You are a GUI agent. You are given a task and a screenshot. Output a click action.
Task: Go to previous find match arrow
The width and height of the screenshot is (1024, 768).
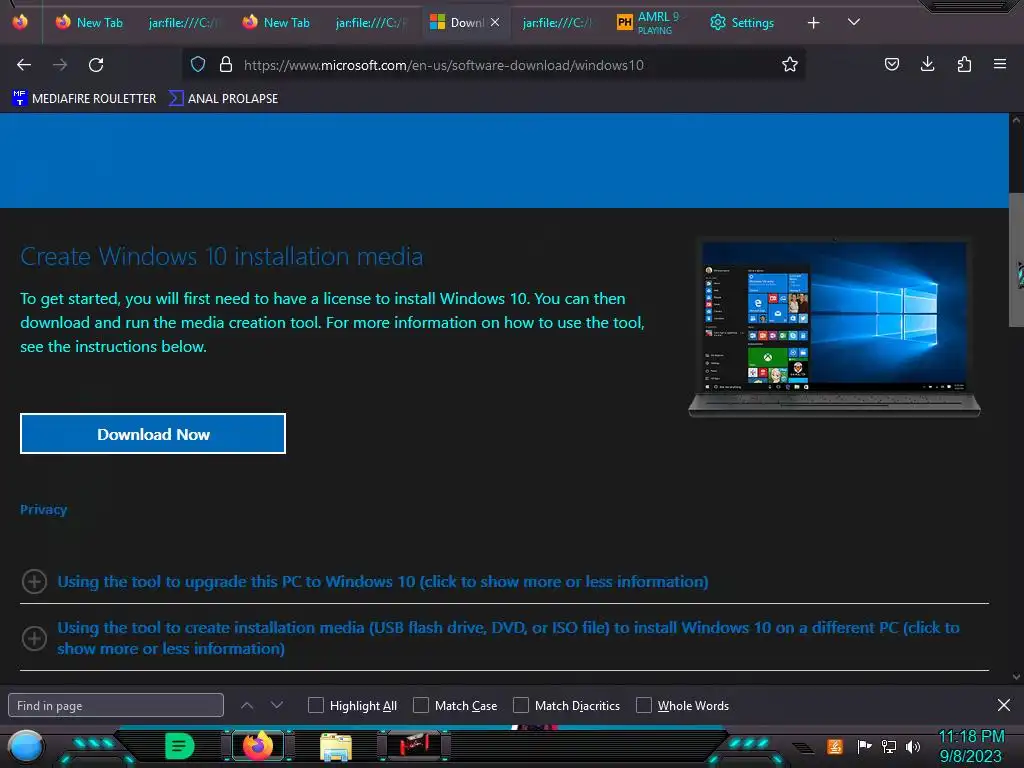coord(247,705)
